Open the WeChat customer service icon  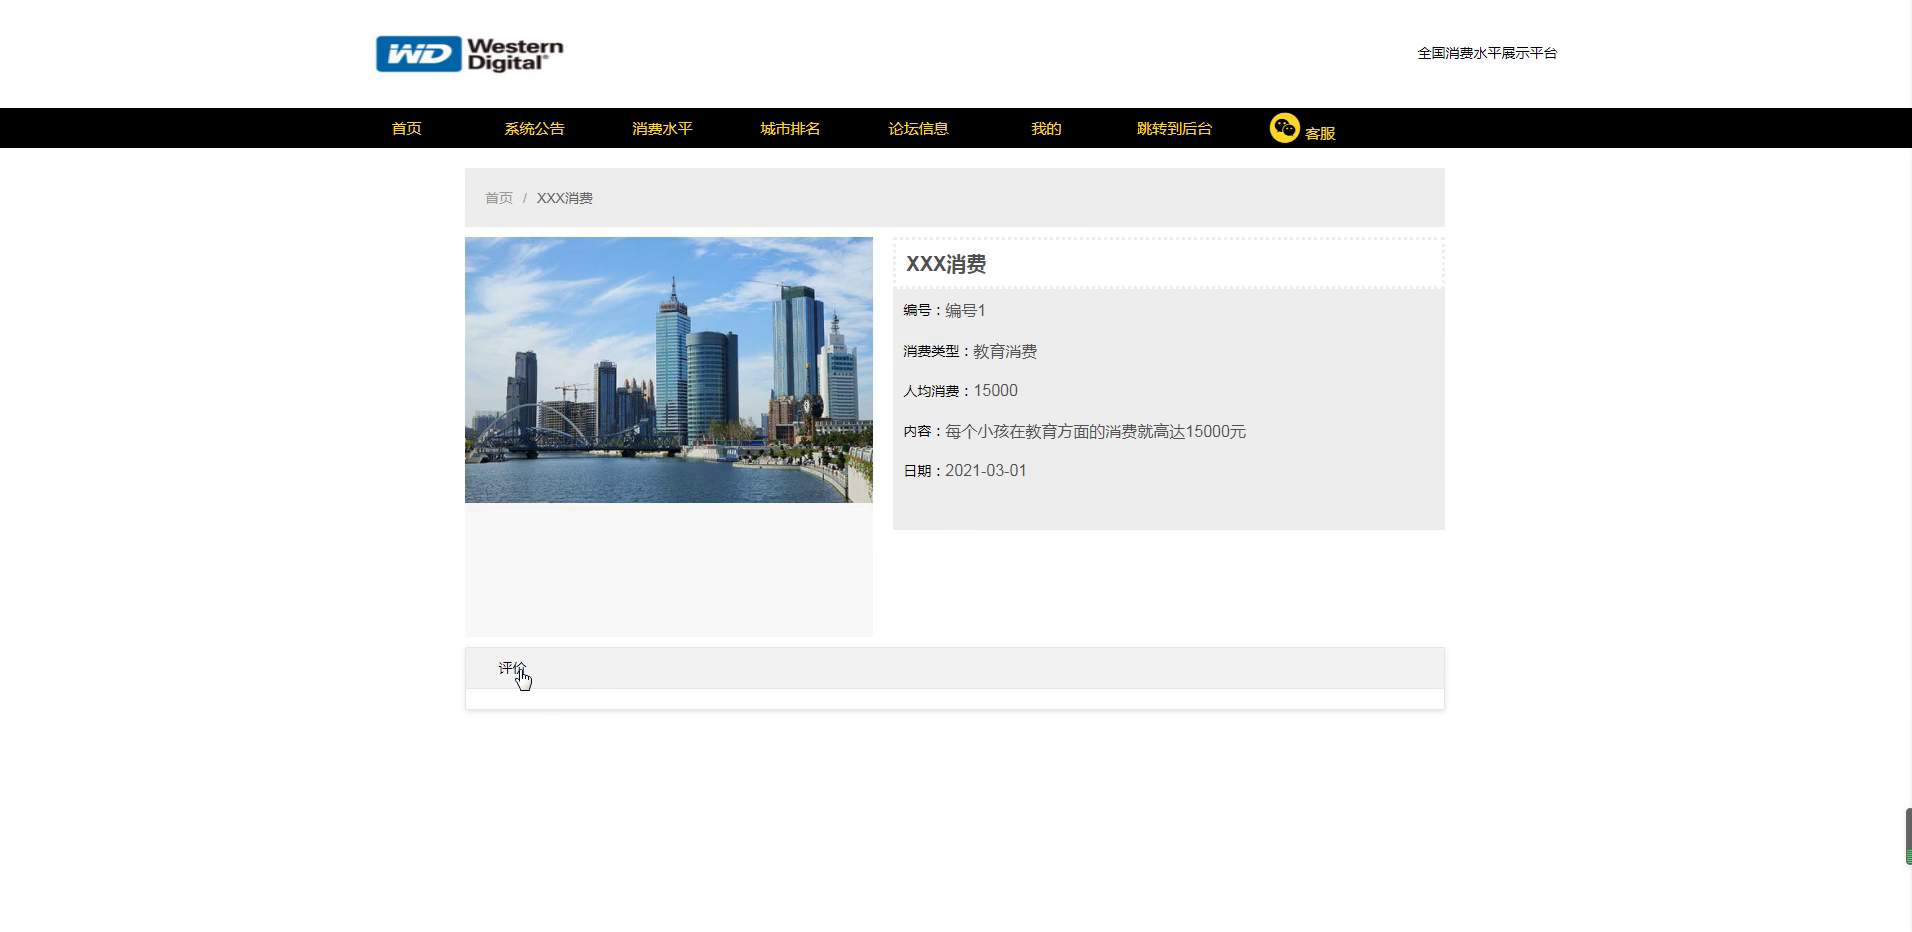(1284, 128)
